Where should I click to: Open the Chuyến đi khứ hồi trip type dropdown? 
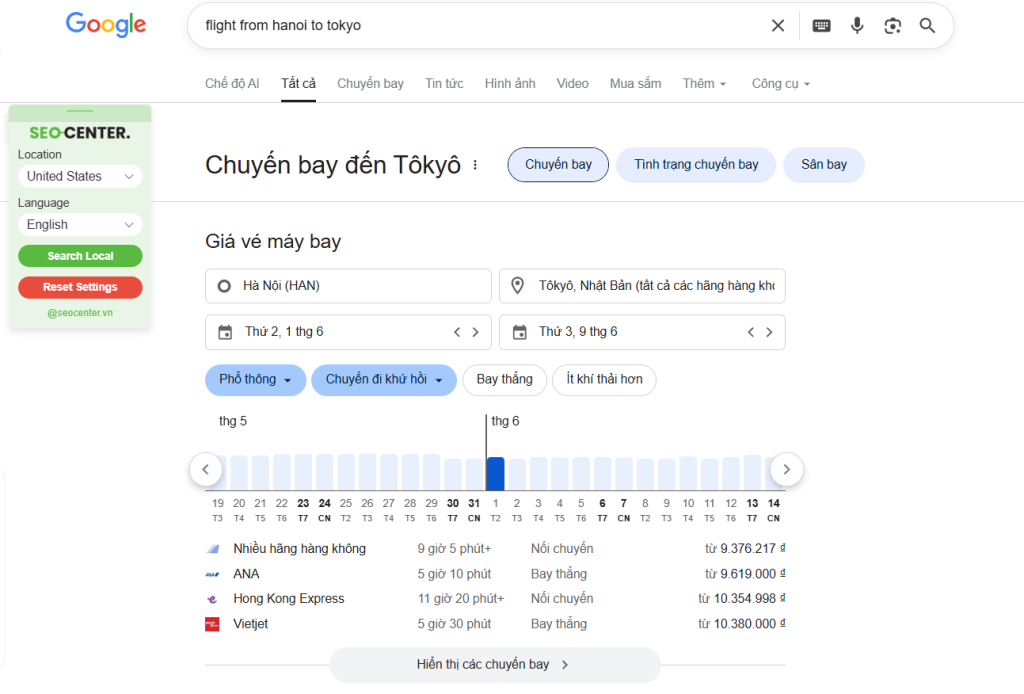(383, 380)
